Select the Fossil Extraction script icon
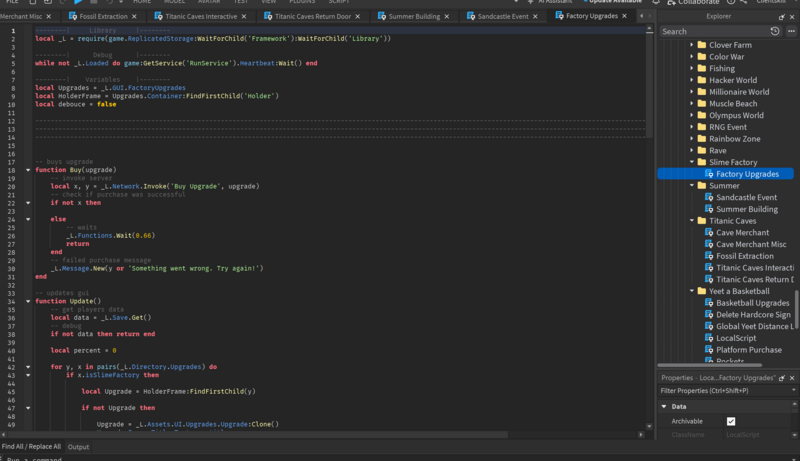The width and height of the screenshot is (800, 461). pos(708,256)
